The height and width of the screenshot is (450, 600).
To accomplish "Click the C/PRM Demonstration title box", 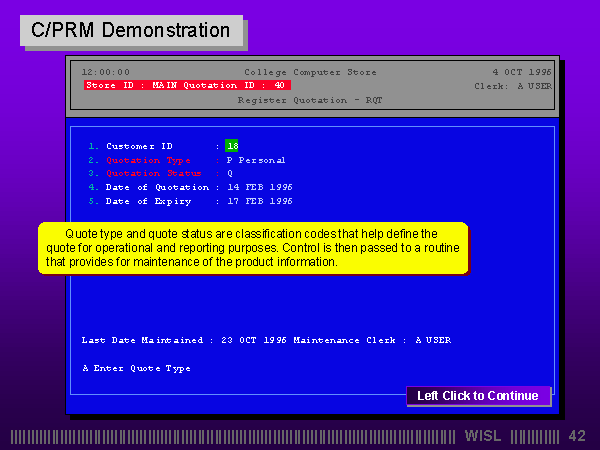I will 131,31.
